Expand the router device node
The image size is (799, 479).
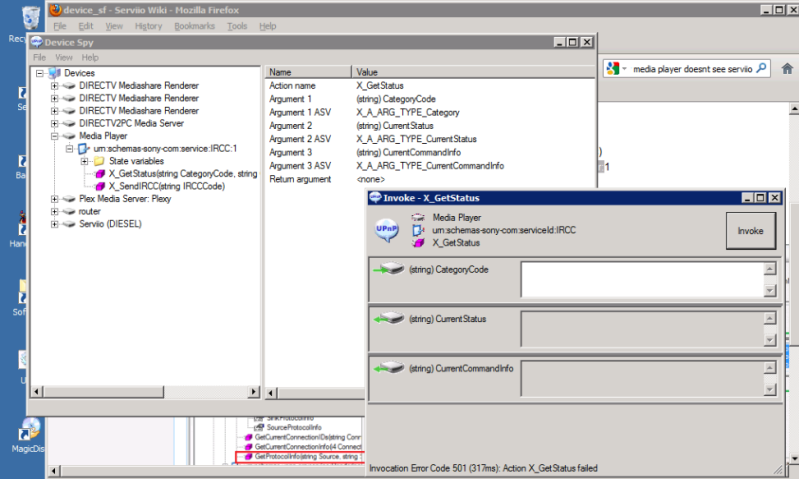tap(55, 211)
